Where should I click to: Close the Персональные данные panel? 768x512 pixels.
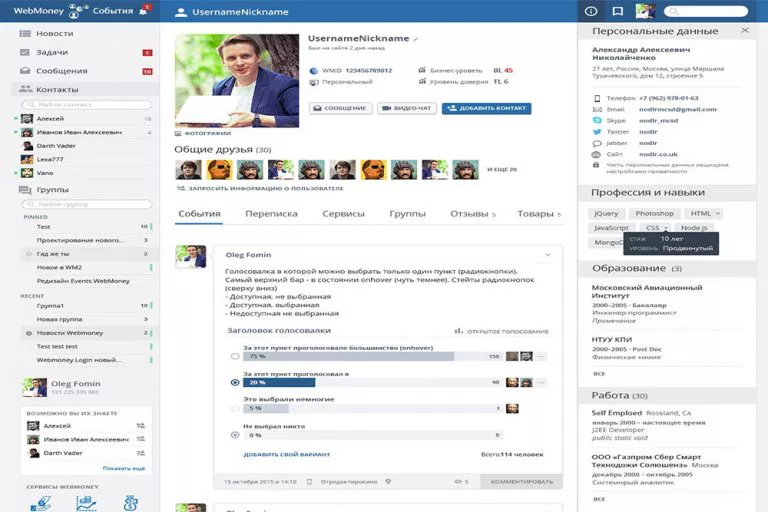745,30
